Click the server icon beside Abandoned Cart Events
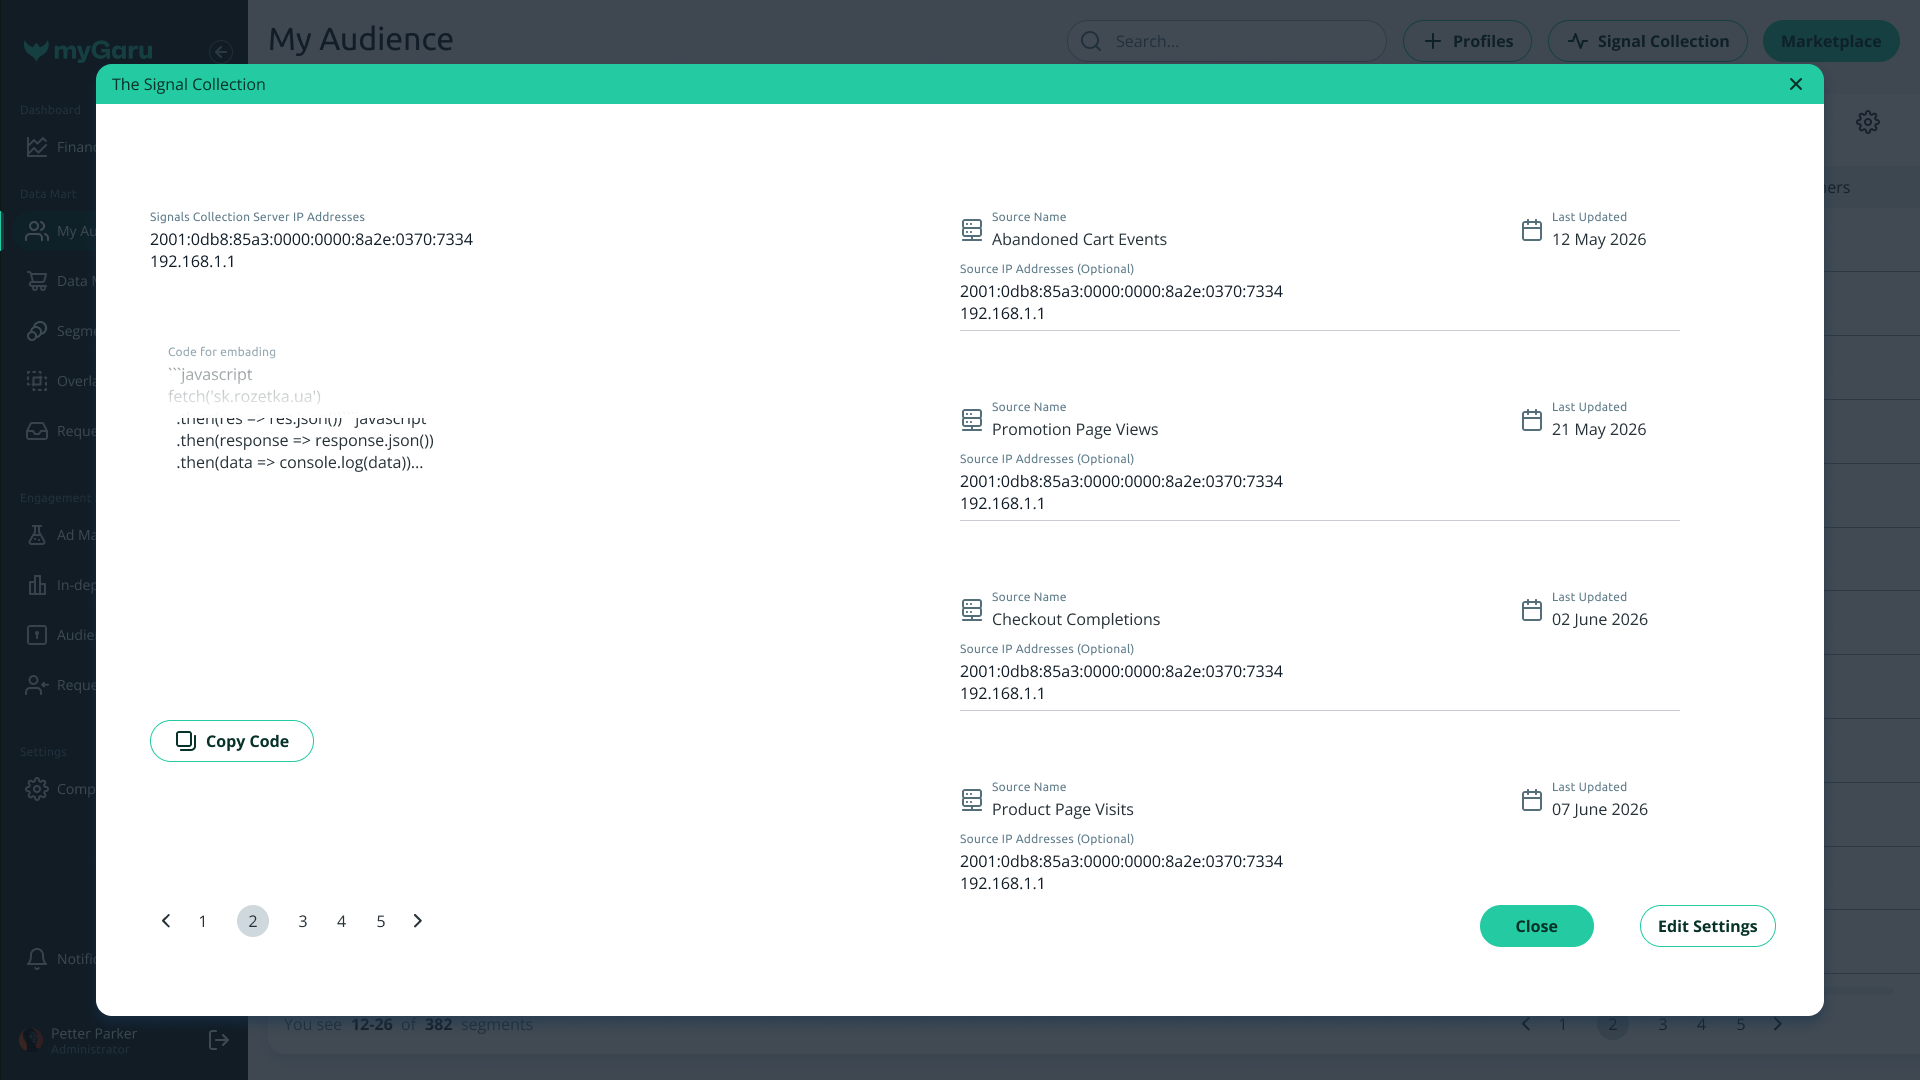The height and width of the screenshot is (1080, 1920). tap(972, 230)
